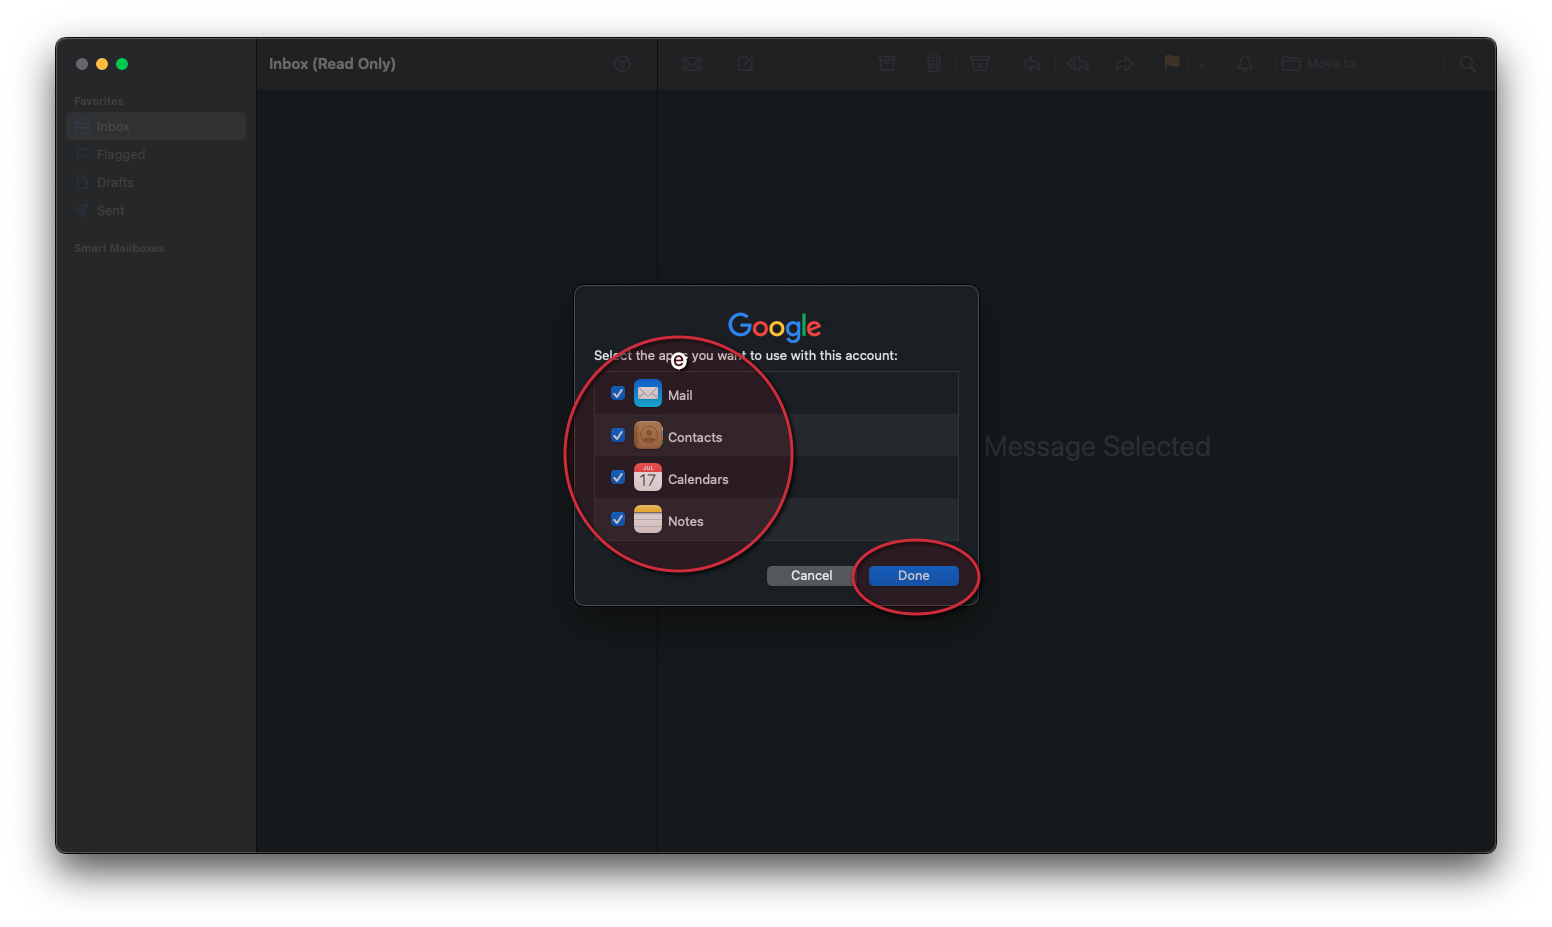Image resolution: width=1552 pixels, height=927 pixels.
Task: Click the Inbox (Read Only) title
Action: coord(332,64)
